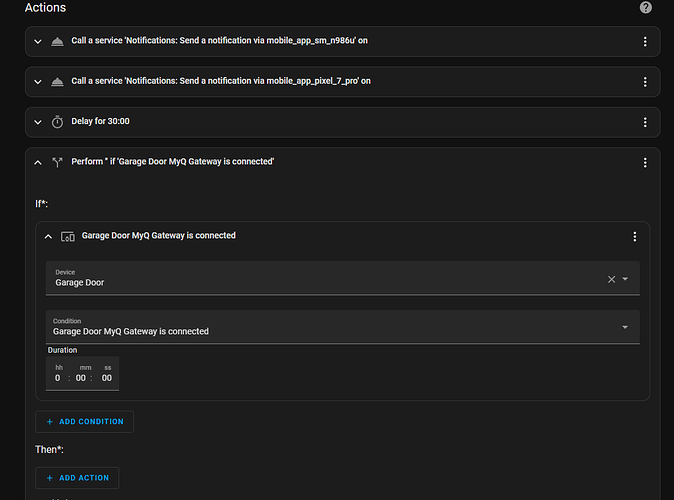Click the duration minutes field
The width and height of the screenshot is (674, 500).
click(82, 377)
